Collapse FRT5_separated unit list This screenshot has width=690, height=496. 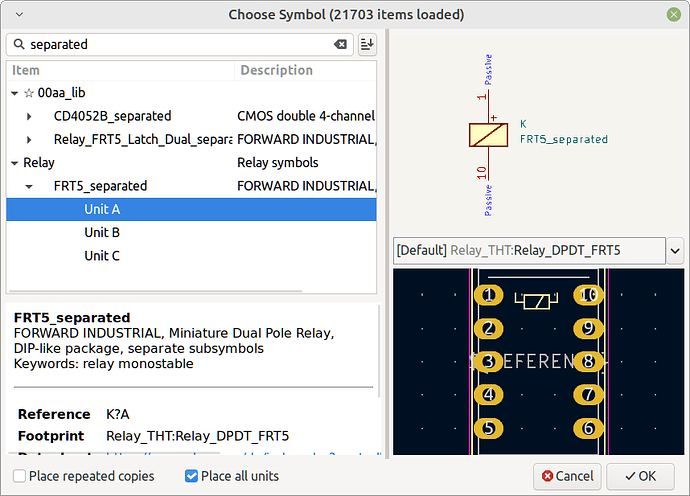(x=29, y=186)
